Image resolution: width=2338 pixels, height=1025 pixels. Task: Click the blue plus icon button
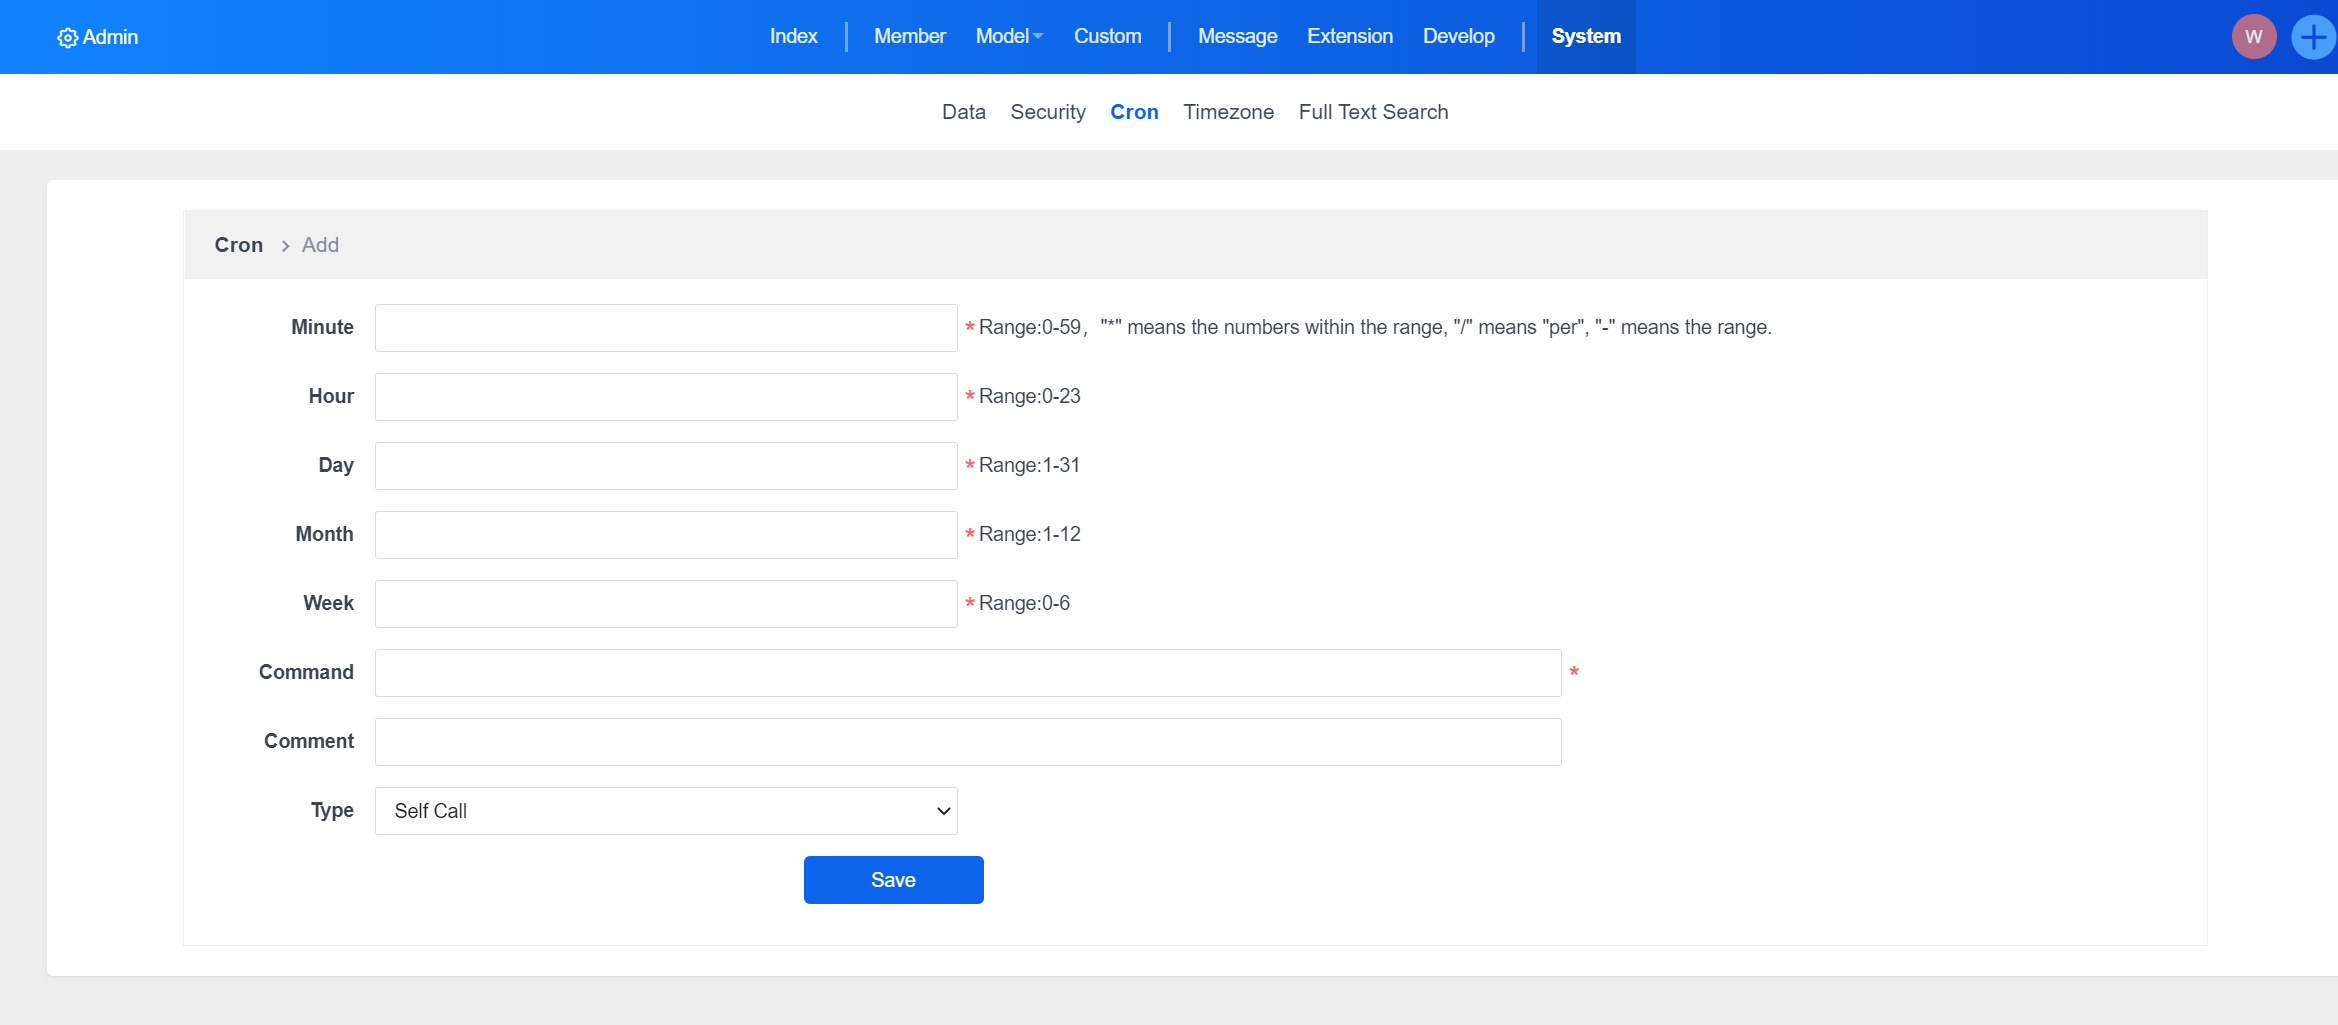[x=2312, y=37]
